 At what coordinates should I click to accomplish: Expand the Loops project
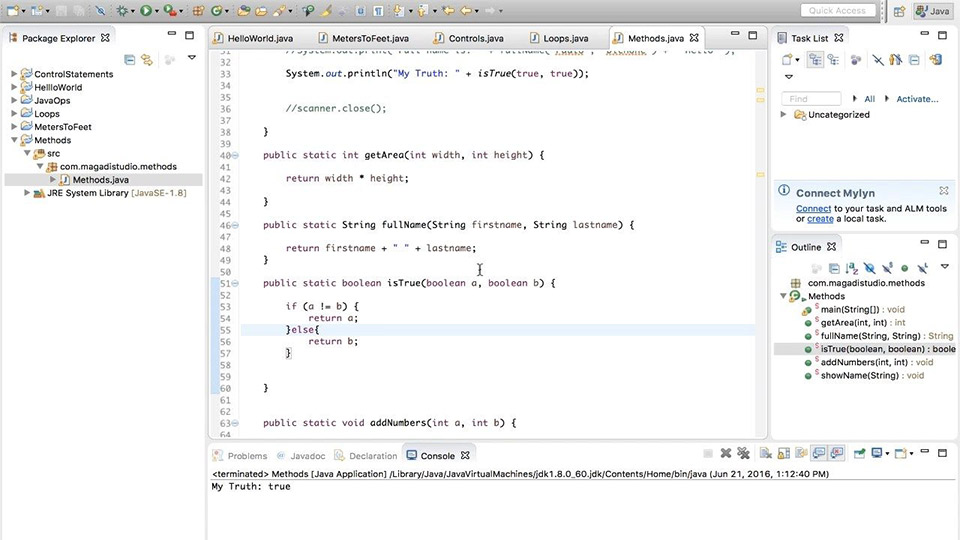coord(14,113)
